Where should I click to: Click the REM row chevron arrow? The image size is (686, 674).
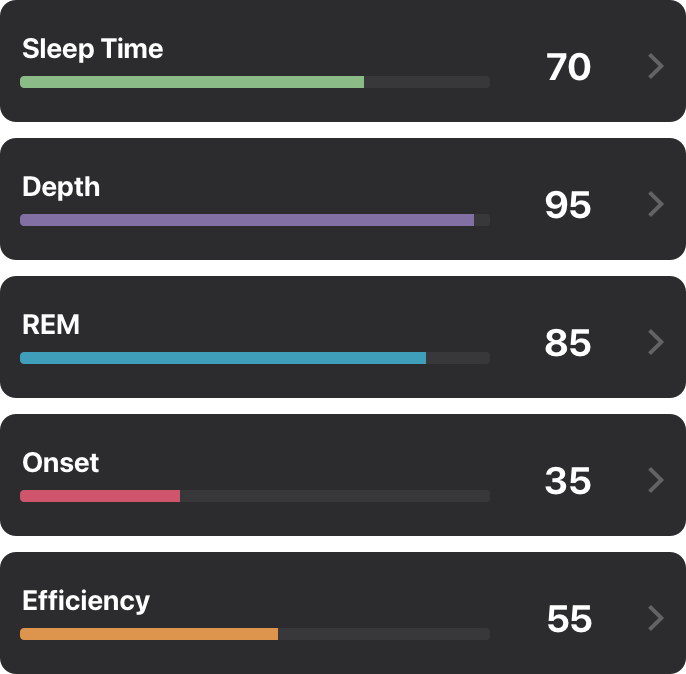(x=656, y=343)
